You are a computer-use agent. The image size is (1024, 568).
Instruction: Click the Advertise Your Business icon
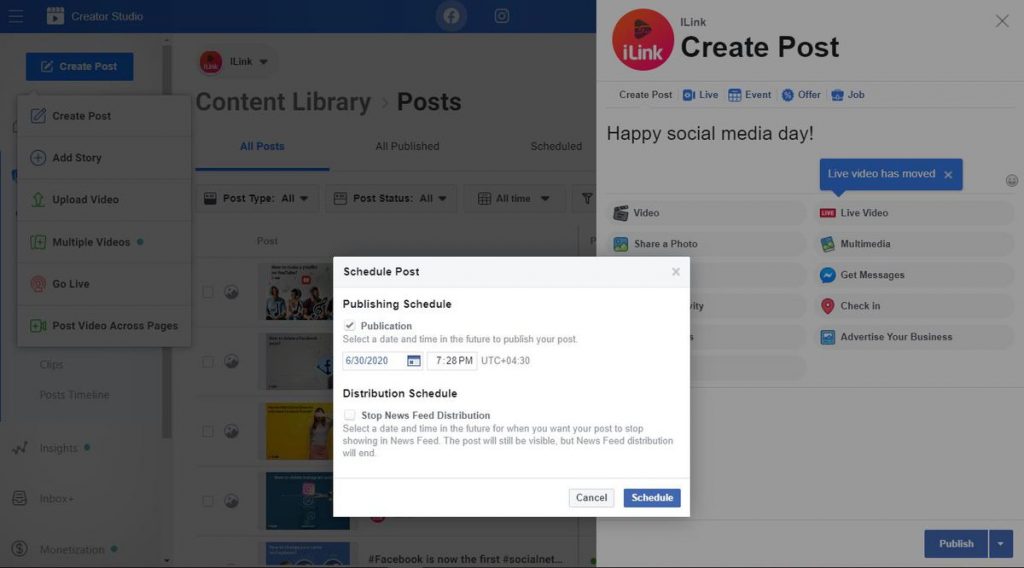coord(827,337)
